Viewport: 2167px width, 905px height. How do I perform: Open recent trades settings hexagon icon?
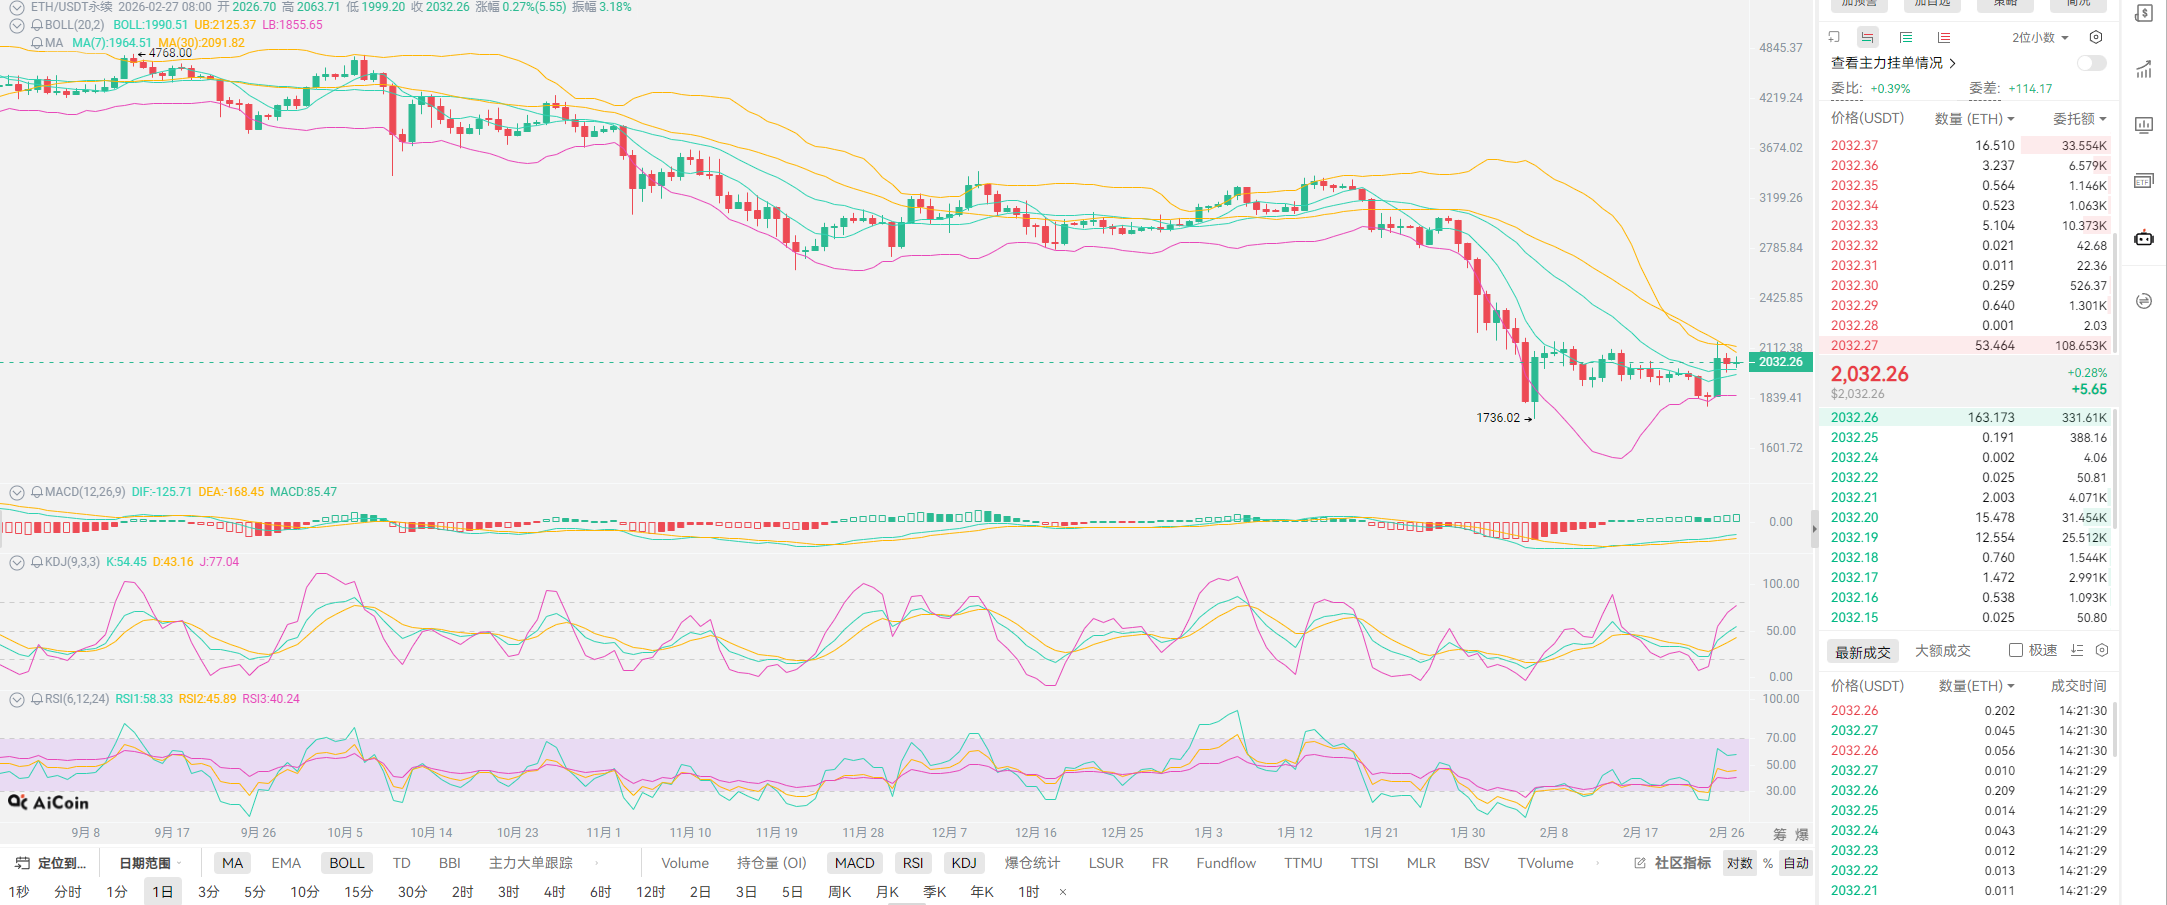point(2102,650)
